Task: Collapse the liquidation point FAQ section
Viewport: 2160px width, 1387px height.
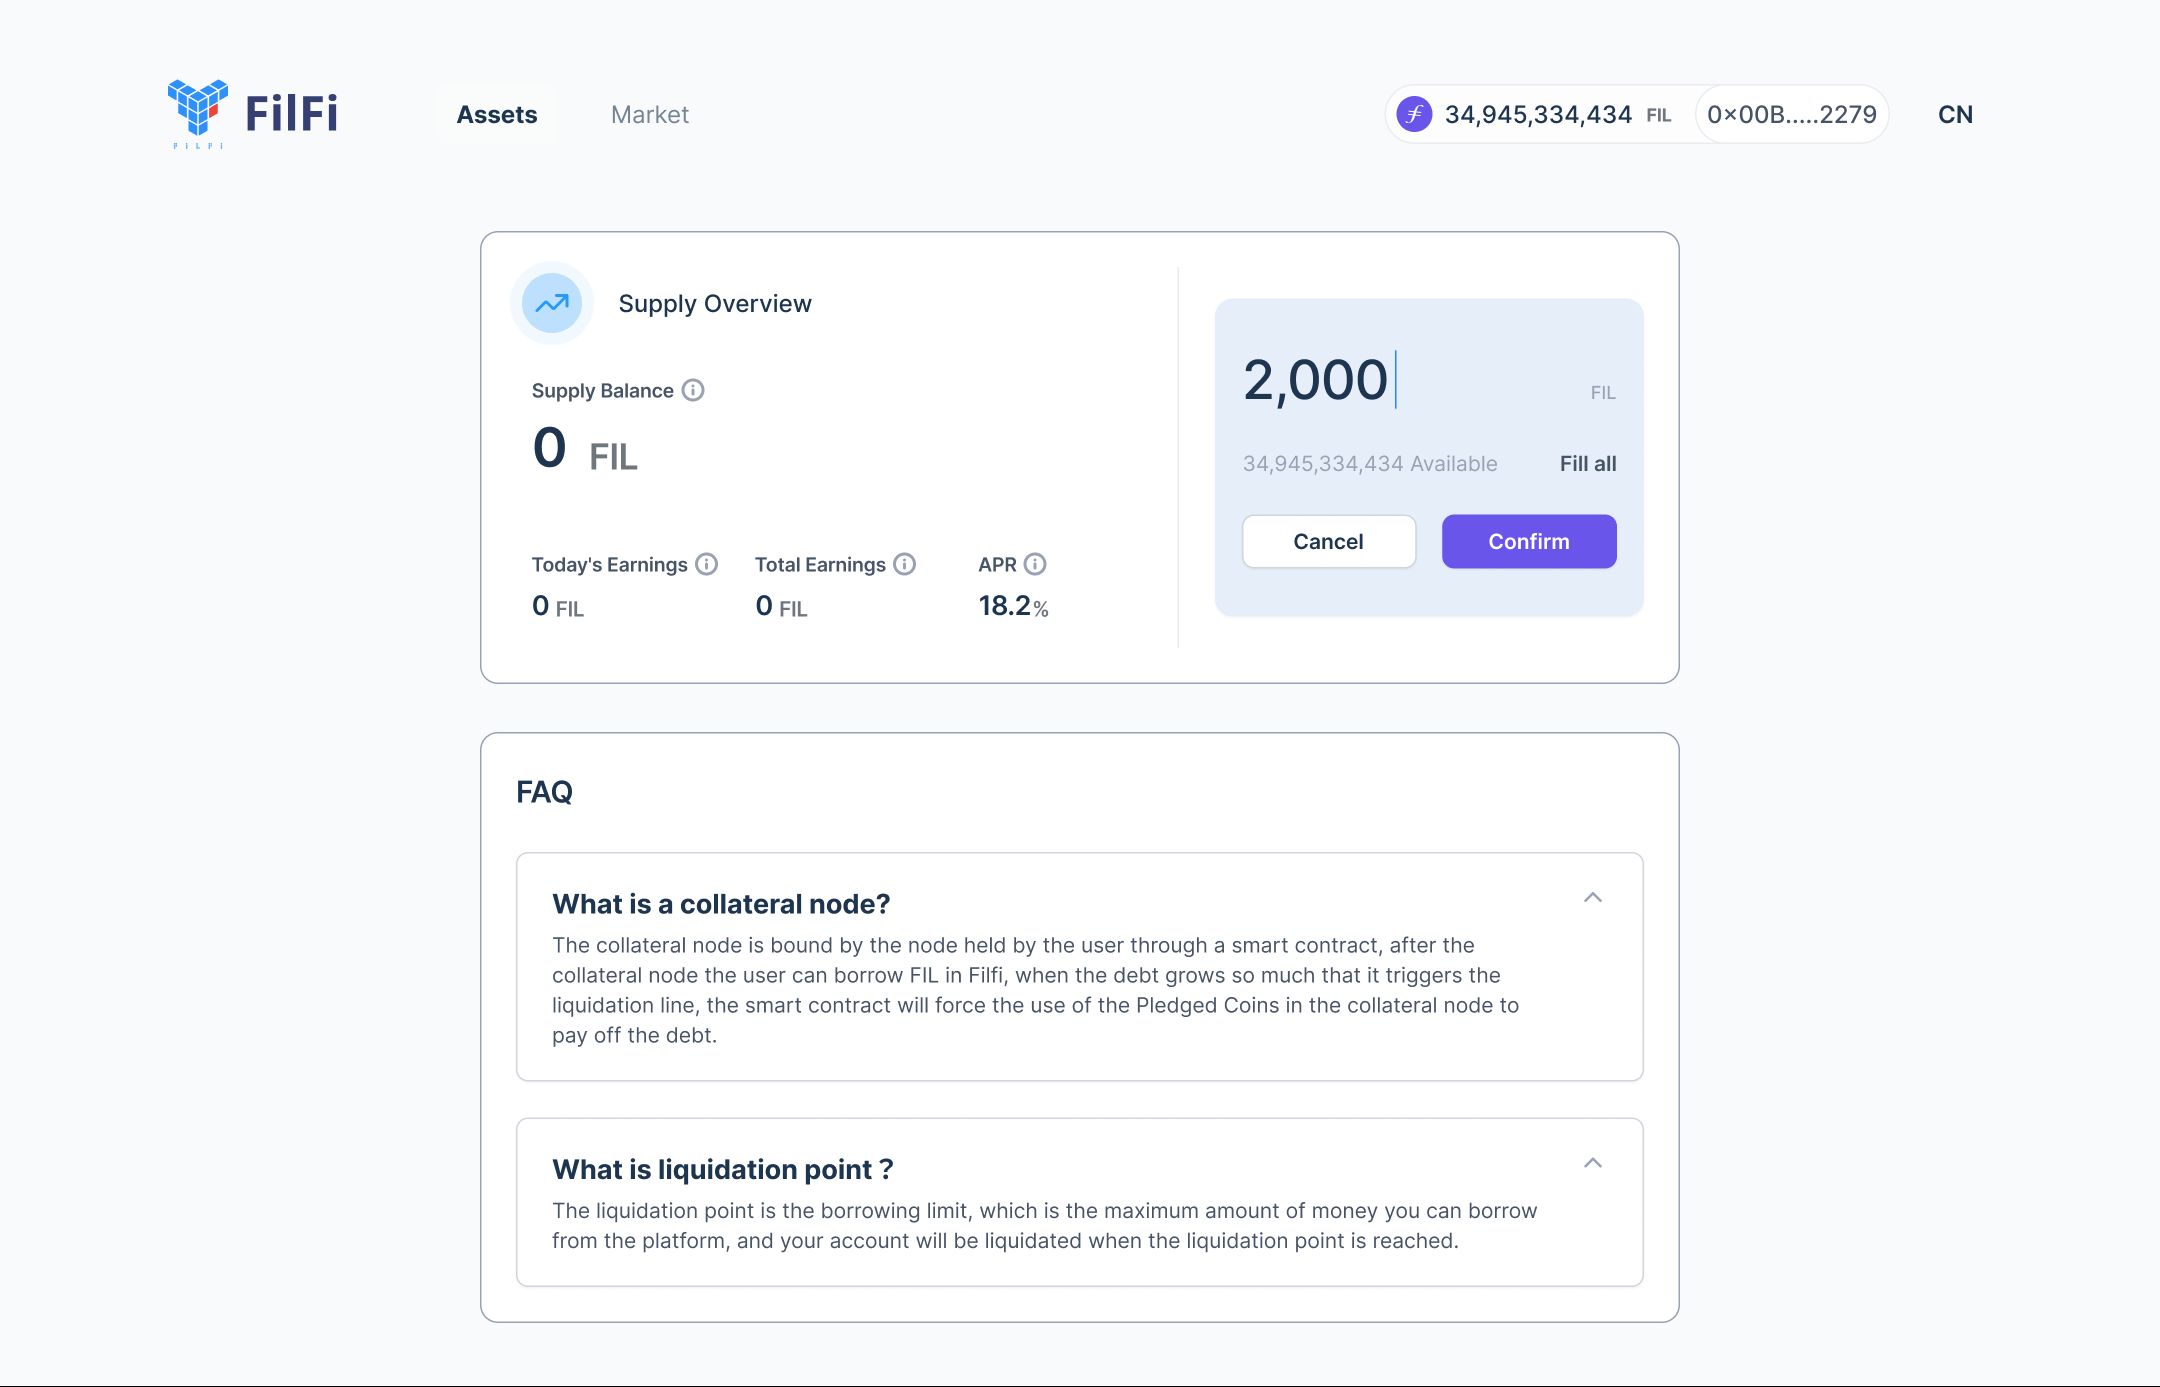Action: 1593,1162
